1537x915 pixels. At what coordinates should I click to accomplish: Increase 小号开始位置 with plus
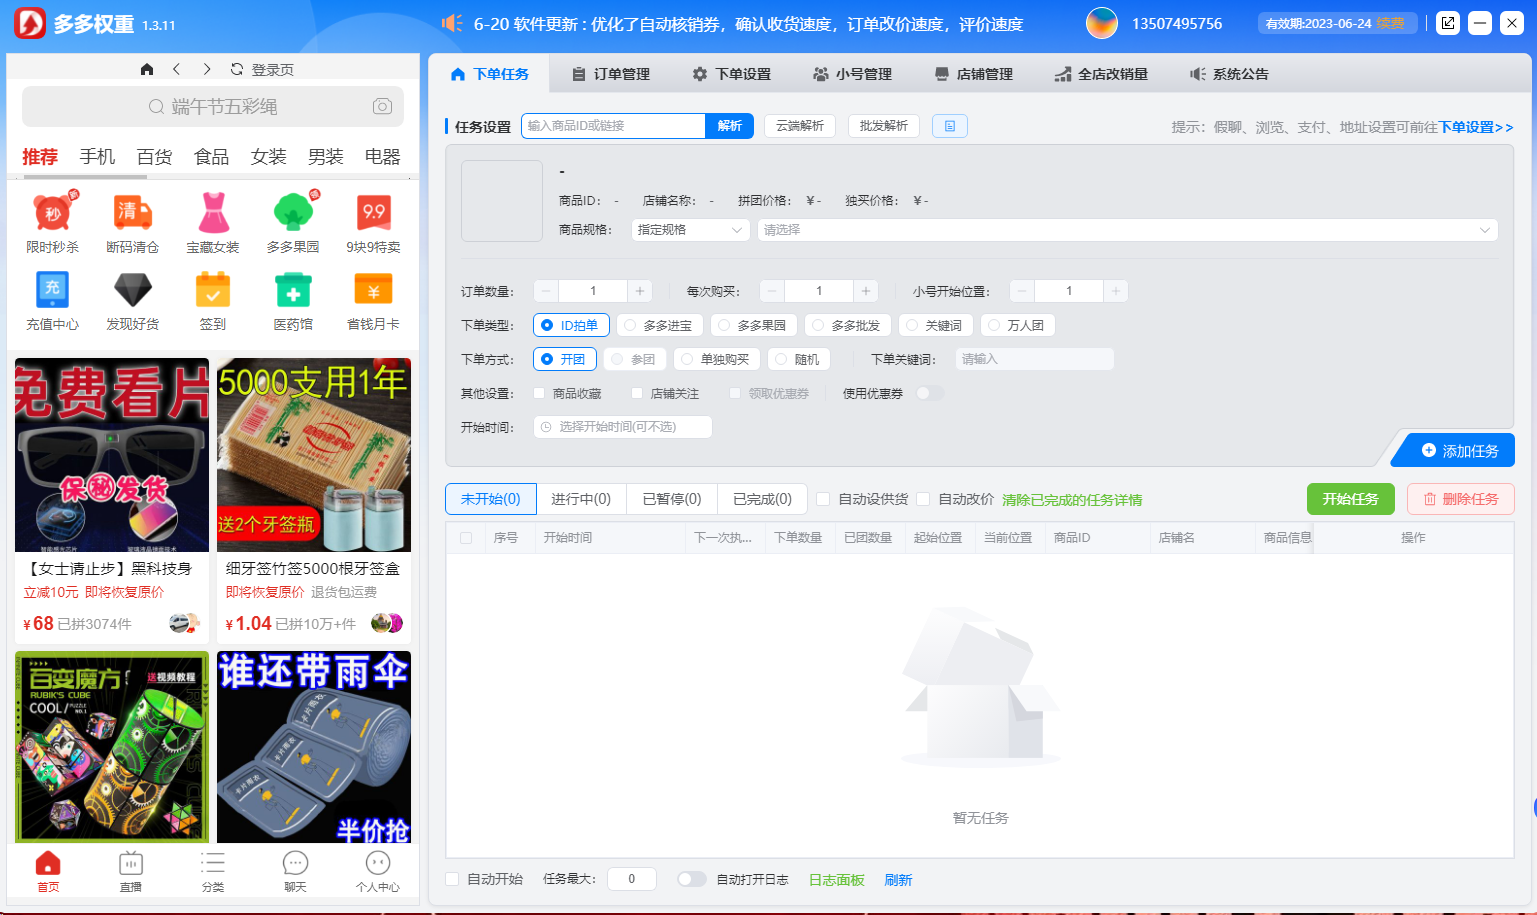point(1116,291)
